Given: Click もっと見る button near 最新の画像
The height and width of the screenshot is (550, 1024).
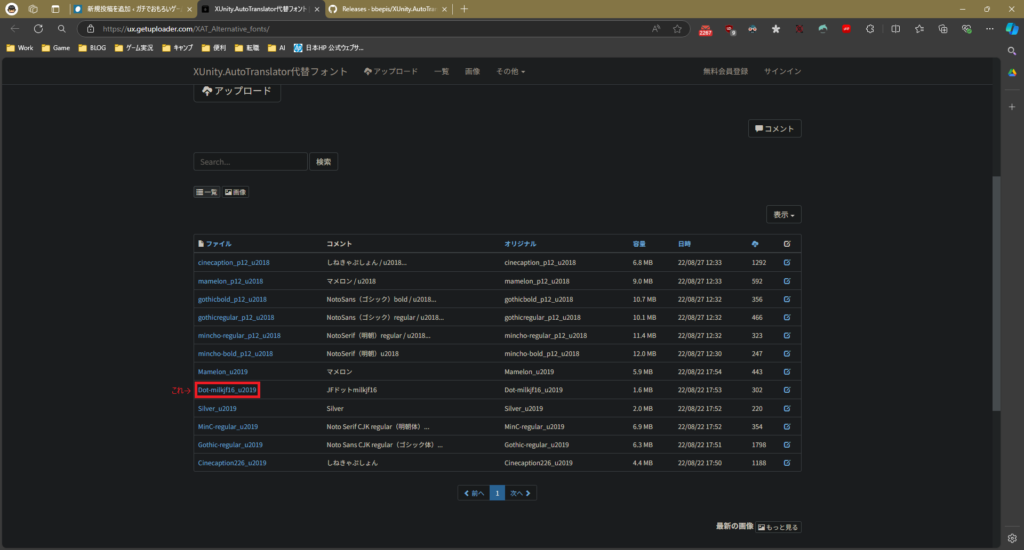Looking at the screenshot, I should click(778, 527).
